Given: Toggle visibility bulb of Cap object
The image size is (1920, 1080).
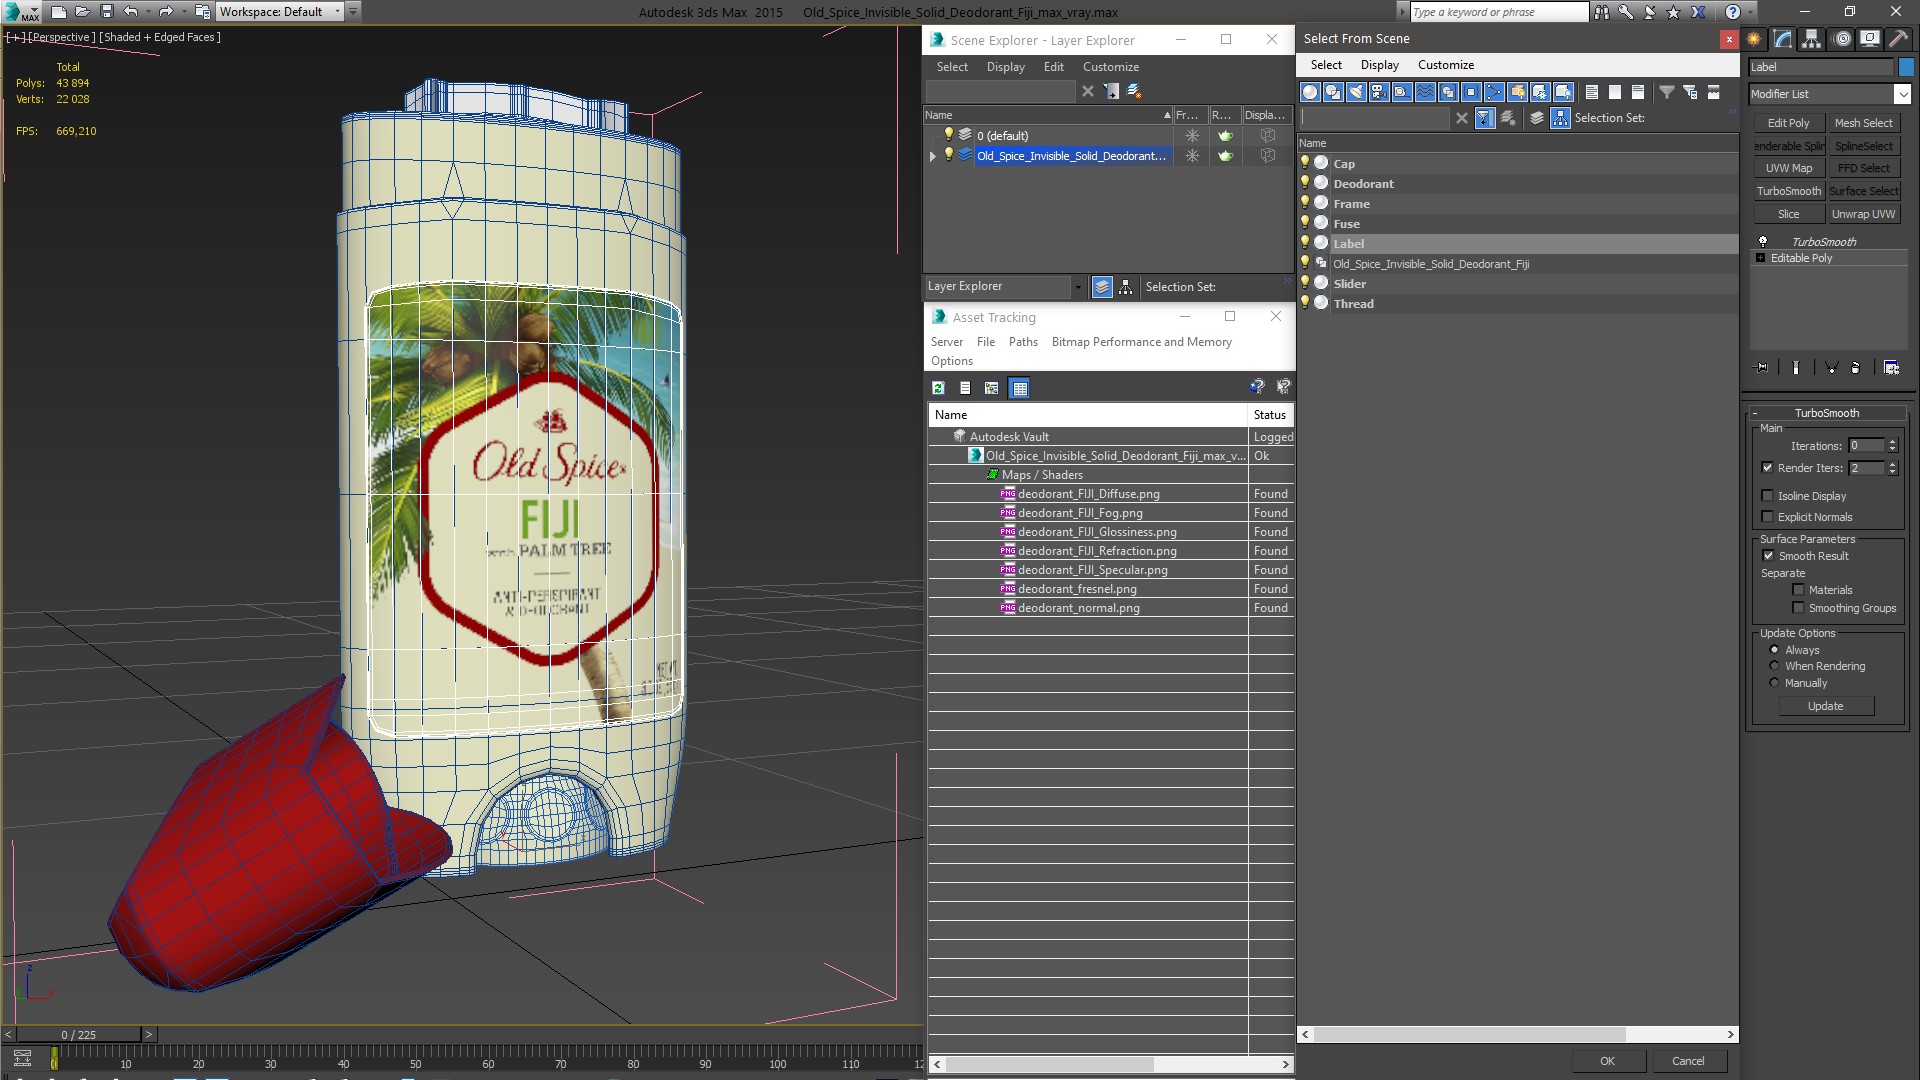Looking at the screenshot, I should [x=1305, y=163].
